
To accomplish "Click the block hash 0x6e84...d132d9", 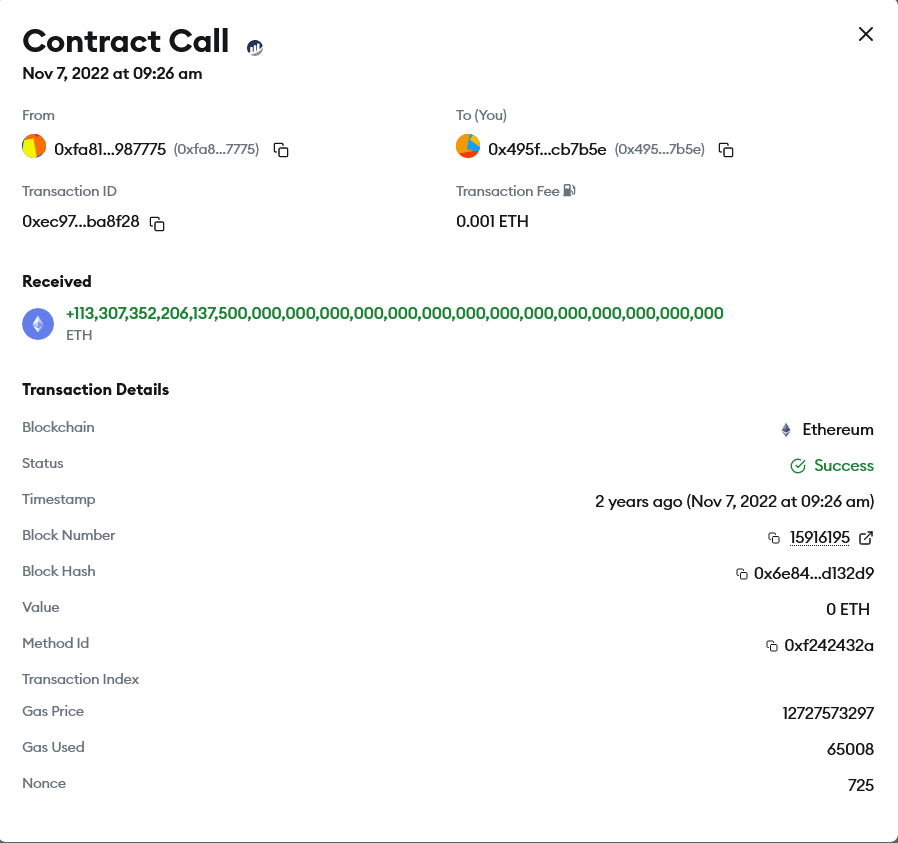I will (x=814, y=574).
